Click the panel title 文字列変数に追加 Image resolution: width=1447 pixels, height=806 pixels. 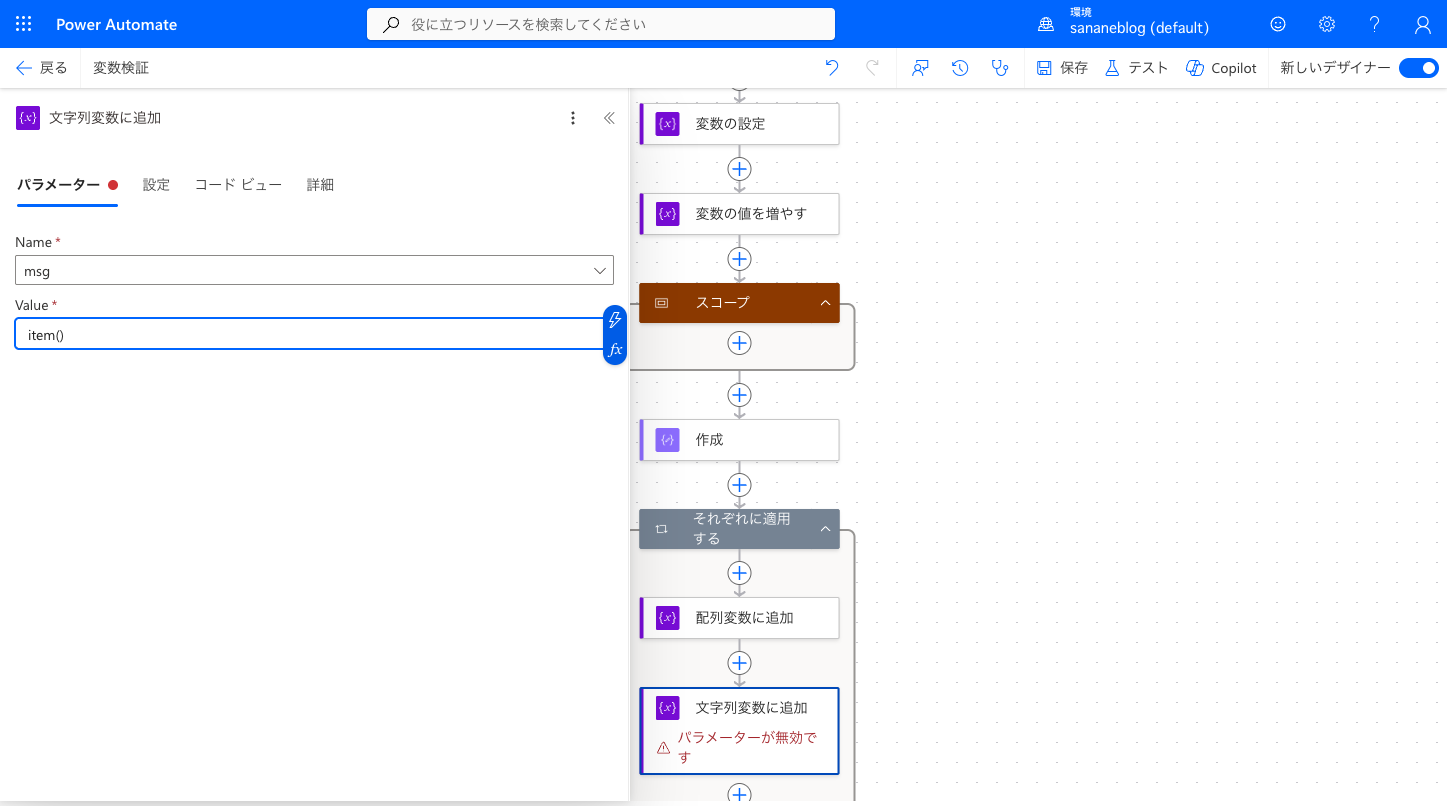105,118
